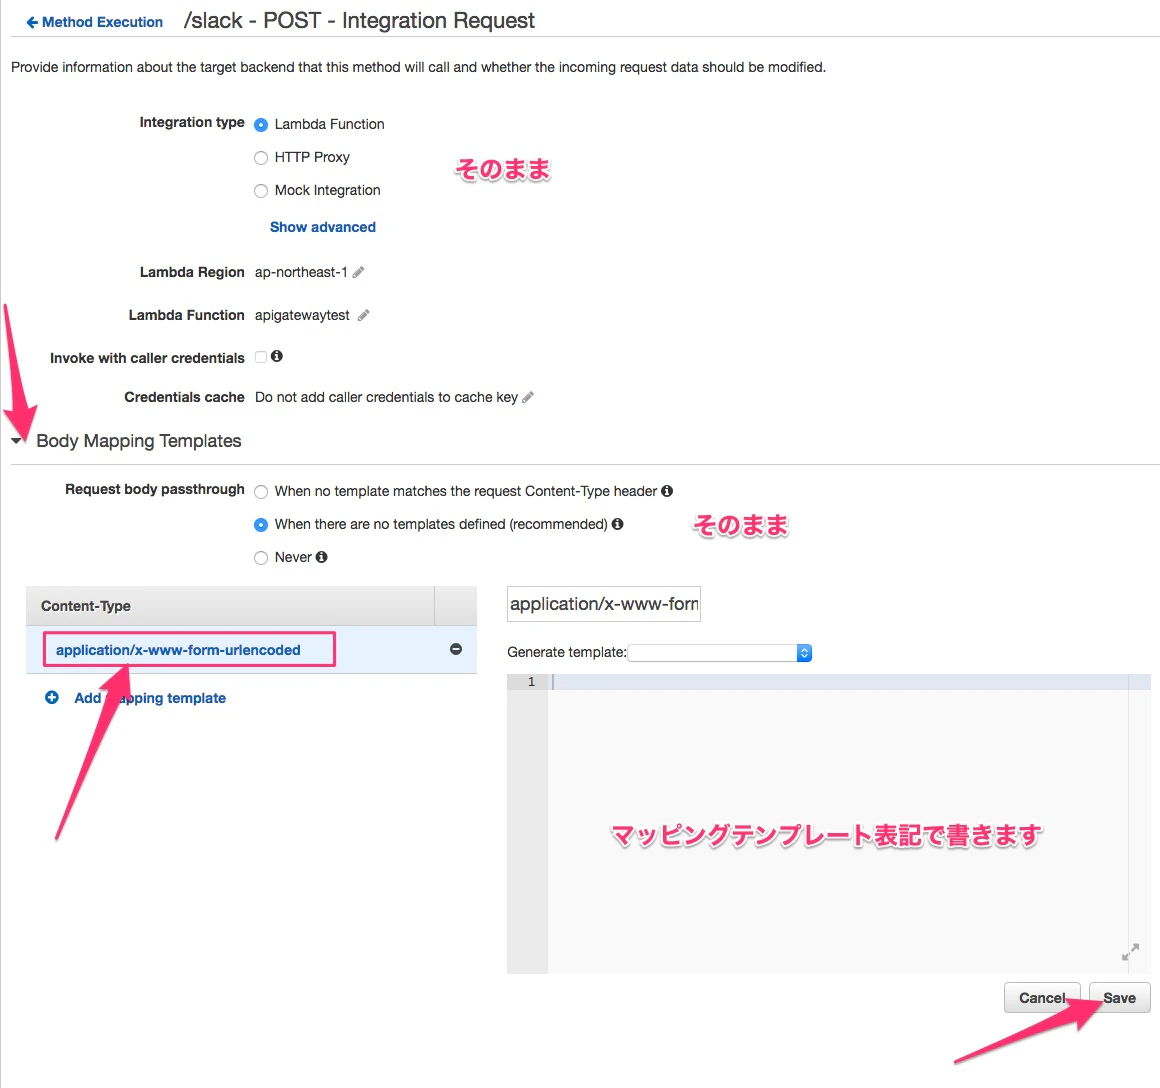Viewport: 1160px width, 1088px height.
Task: Toggle Invoke with caller credentials checkbox
Action: pos(260,357)
